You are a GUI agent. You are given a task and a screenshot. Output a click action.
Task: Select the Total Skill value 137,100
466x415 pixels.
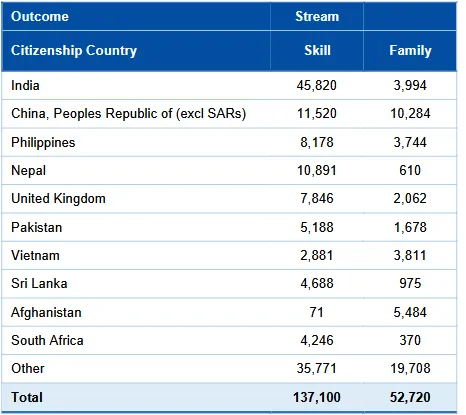click(x=317, y=397)
